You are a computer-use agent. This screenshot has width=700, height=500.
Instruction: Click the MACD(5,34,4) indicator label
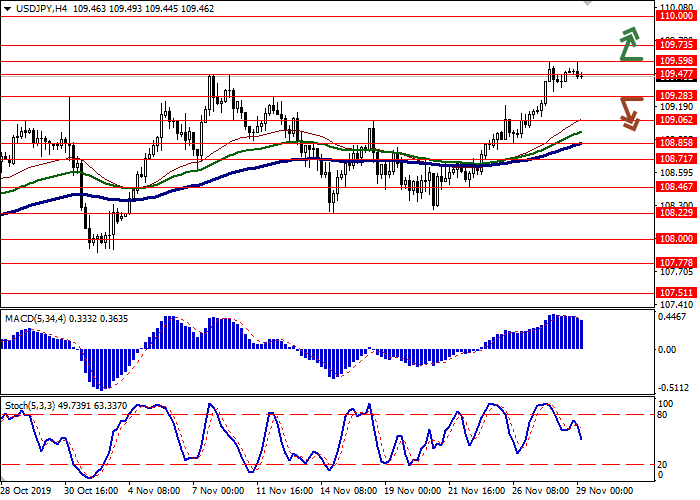coord(37,318)
